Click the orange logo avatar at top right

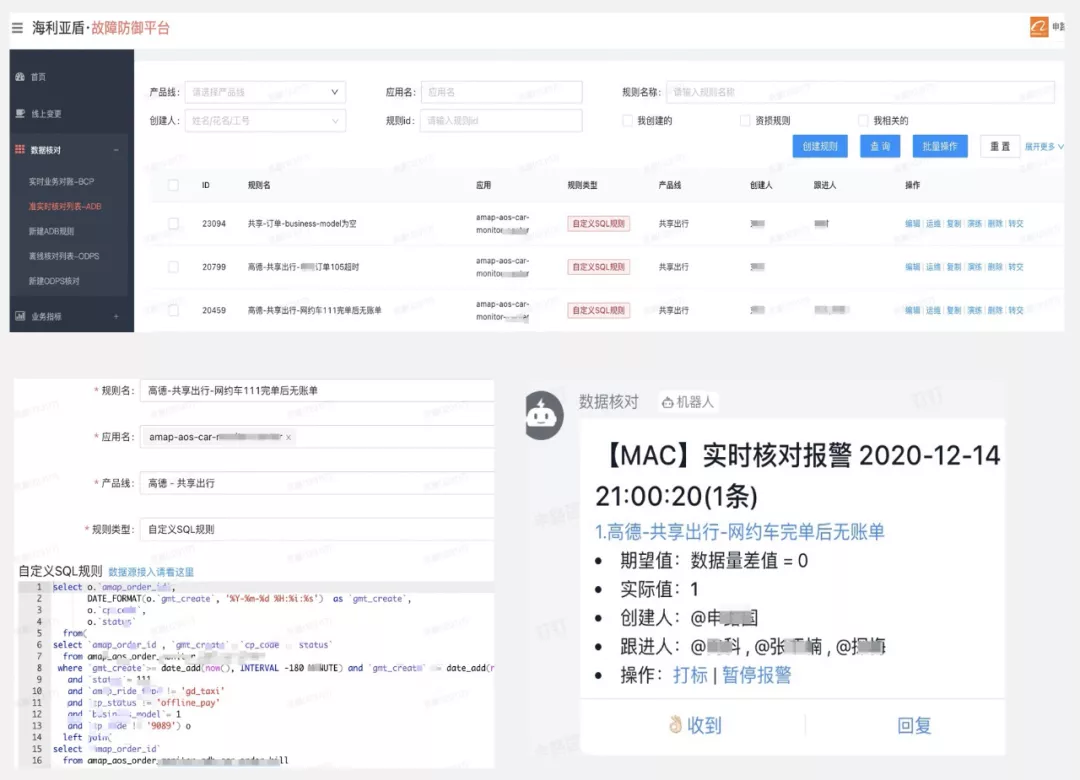[1039, 27]
